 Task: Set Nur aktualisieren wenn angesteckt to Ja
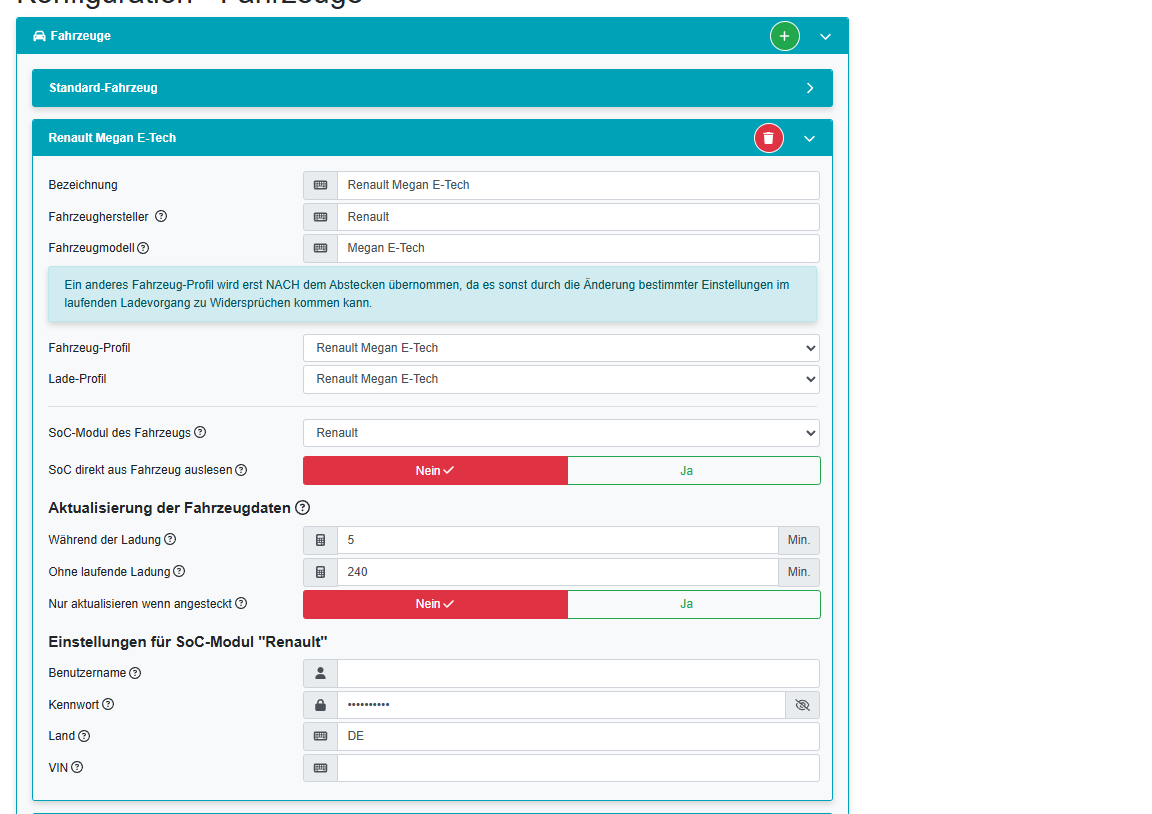(x=694, y=604)
